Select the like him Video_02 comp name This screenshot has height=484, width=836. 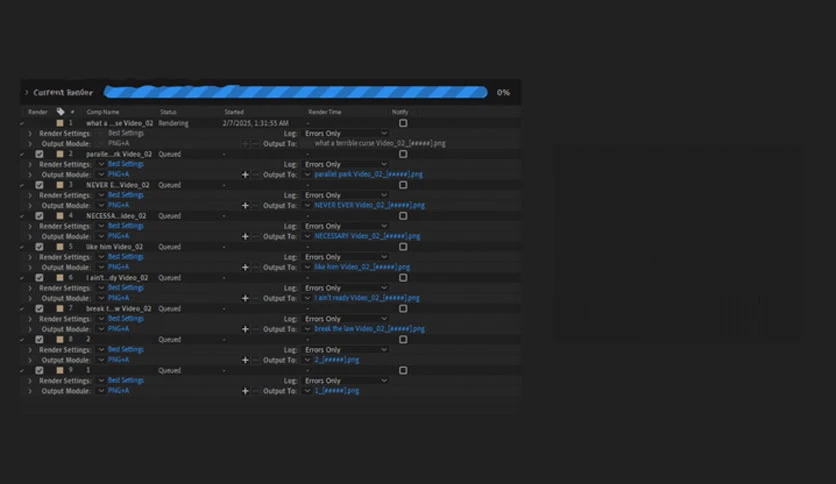(114, 247)
